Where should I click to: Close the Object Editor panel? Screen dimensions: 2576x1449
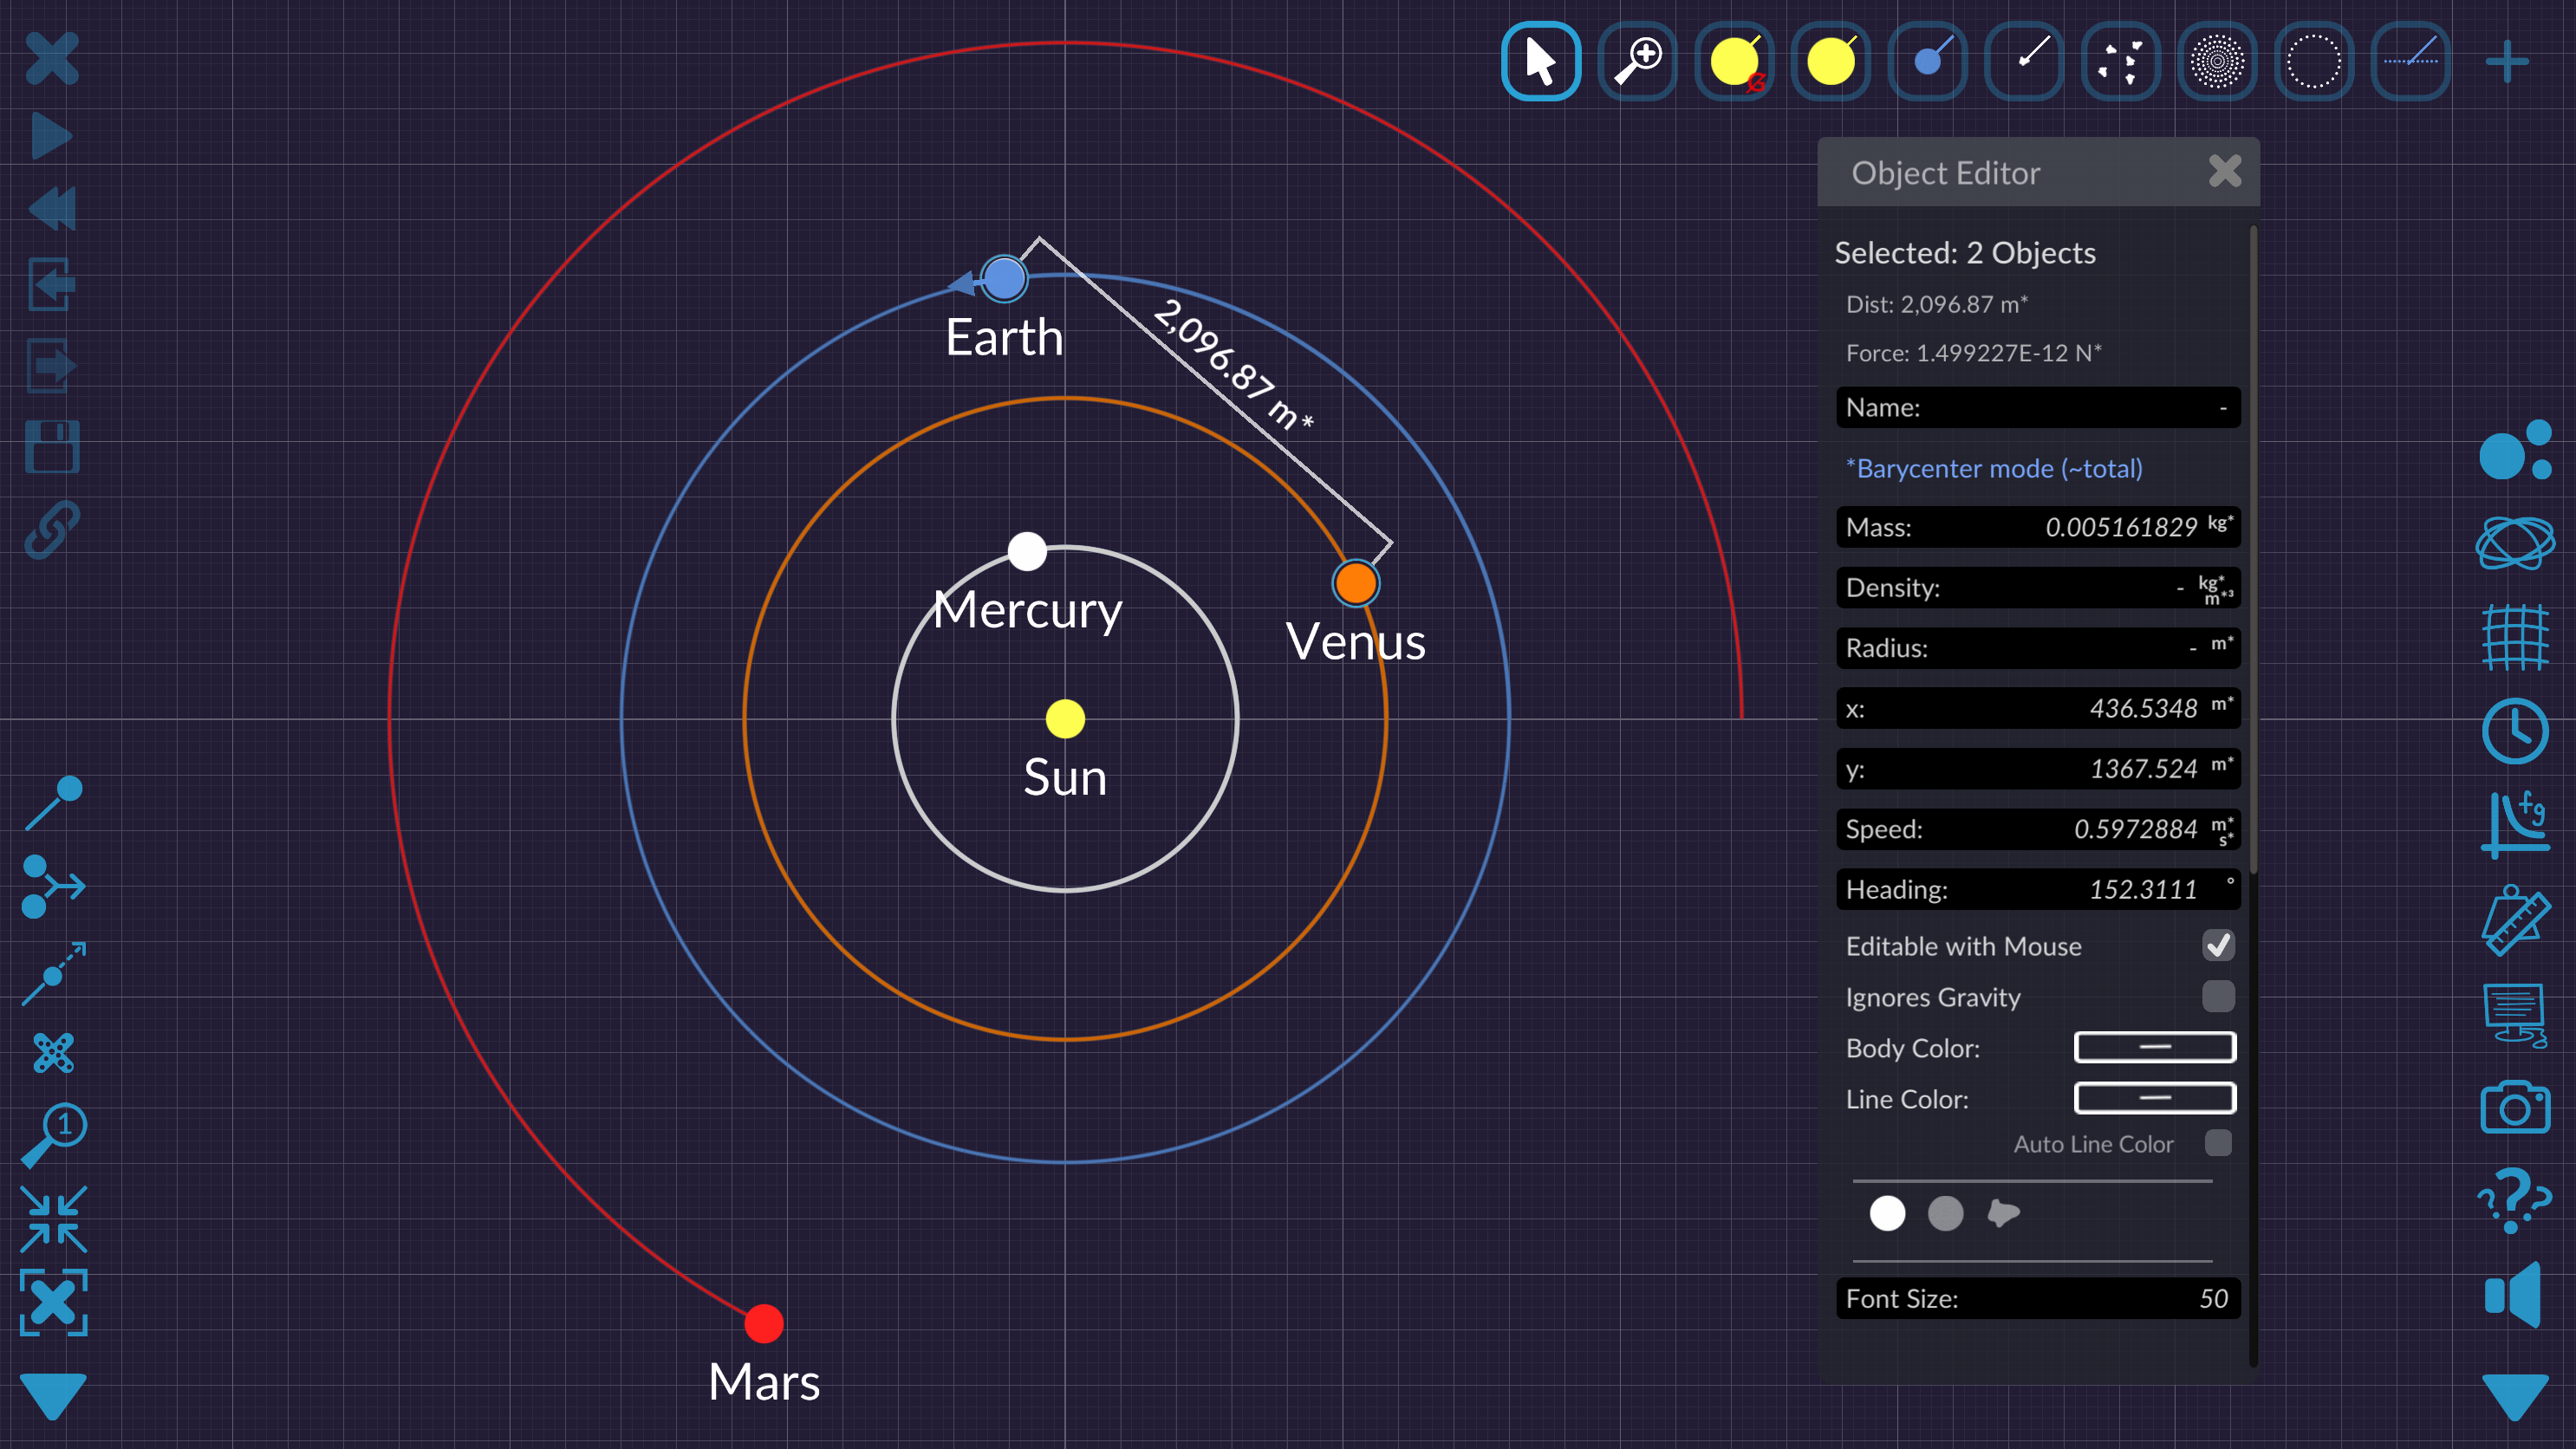tap(2224, 171)
